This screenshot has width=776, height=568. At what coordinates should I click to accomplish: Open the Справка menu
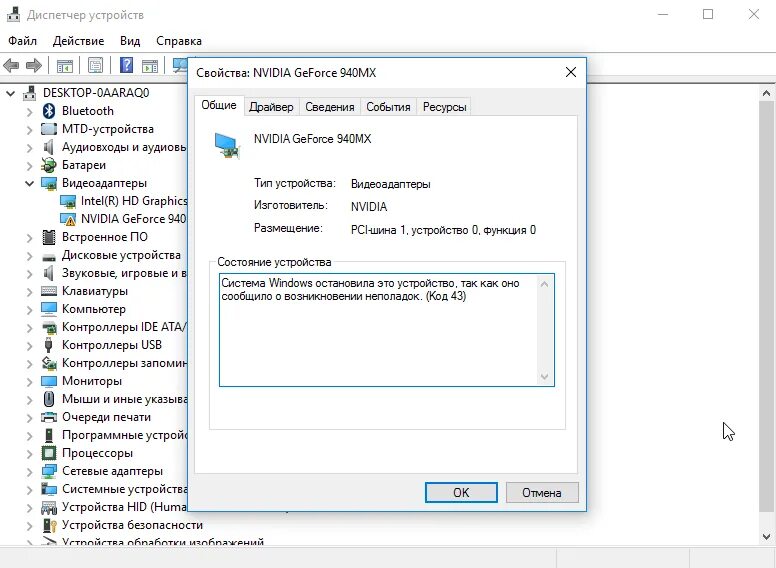point(179,41)
